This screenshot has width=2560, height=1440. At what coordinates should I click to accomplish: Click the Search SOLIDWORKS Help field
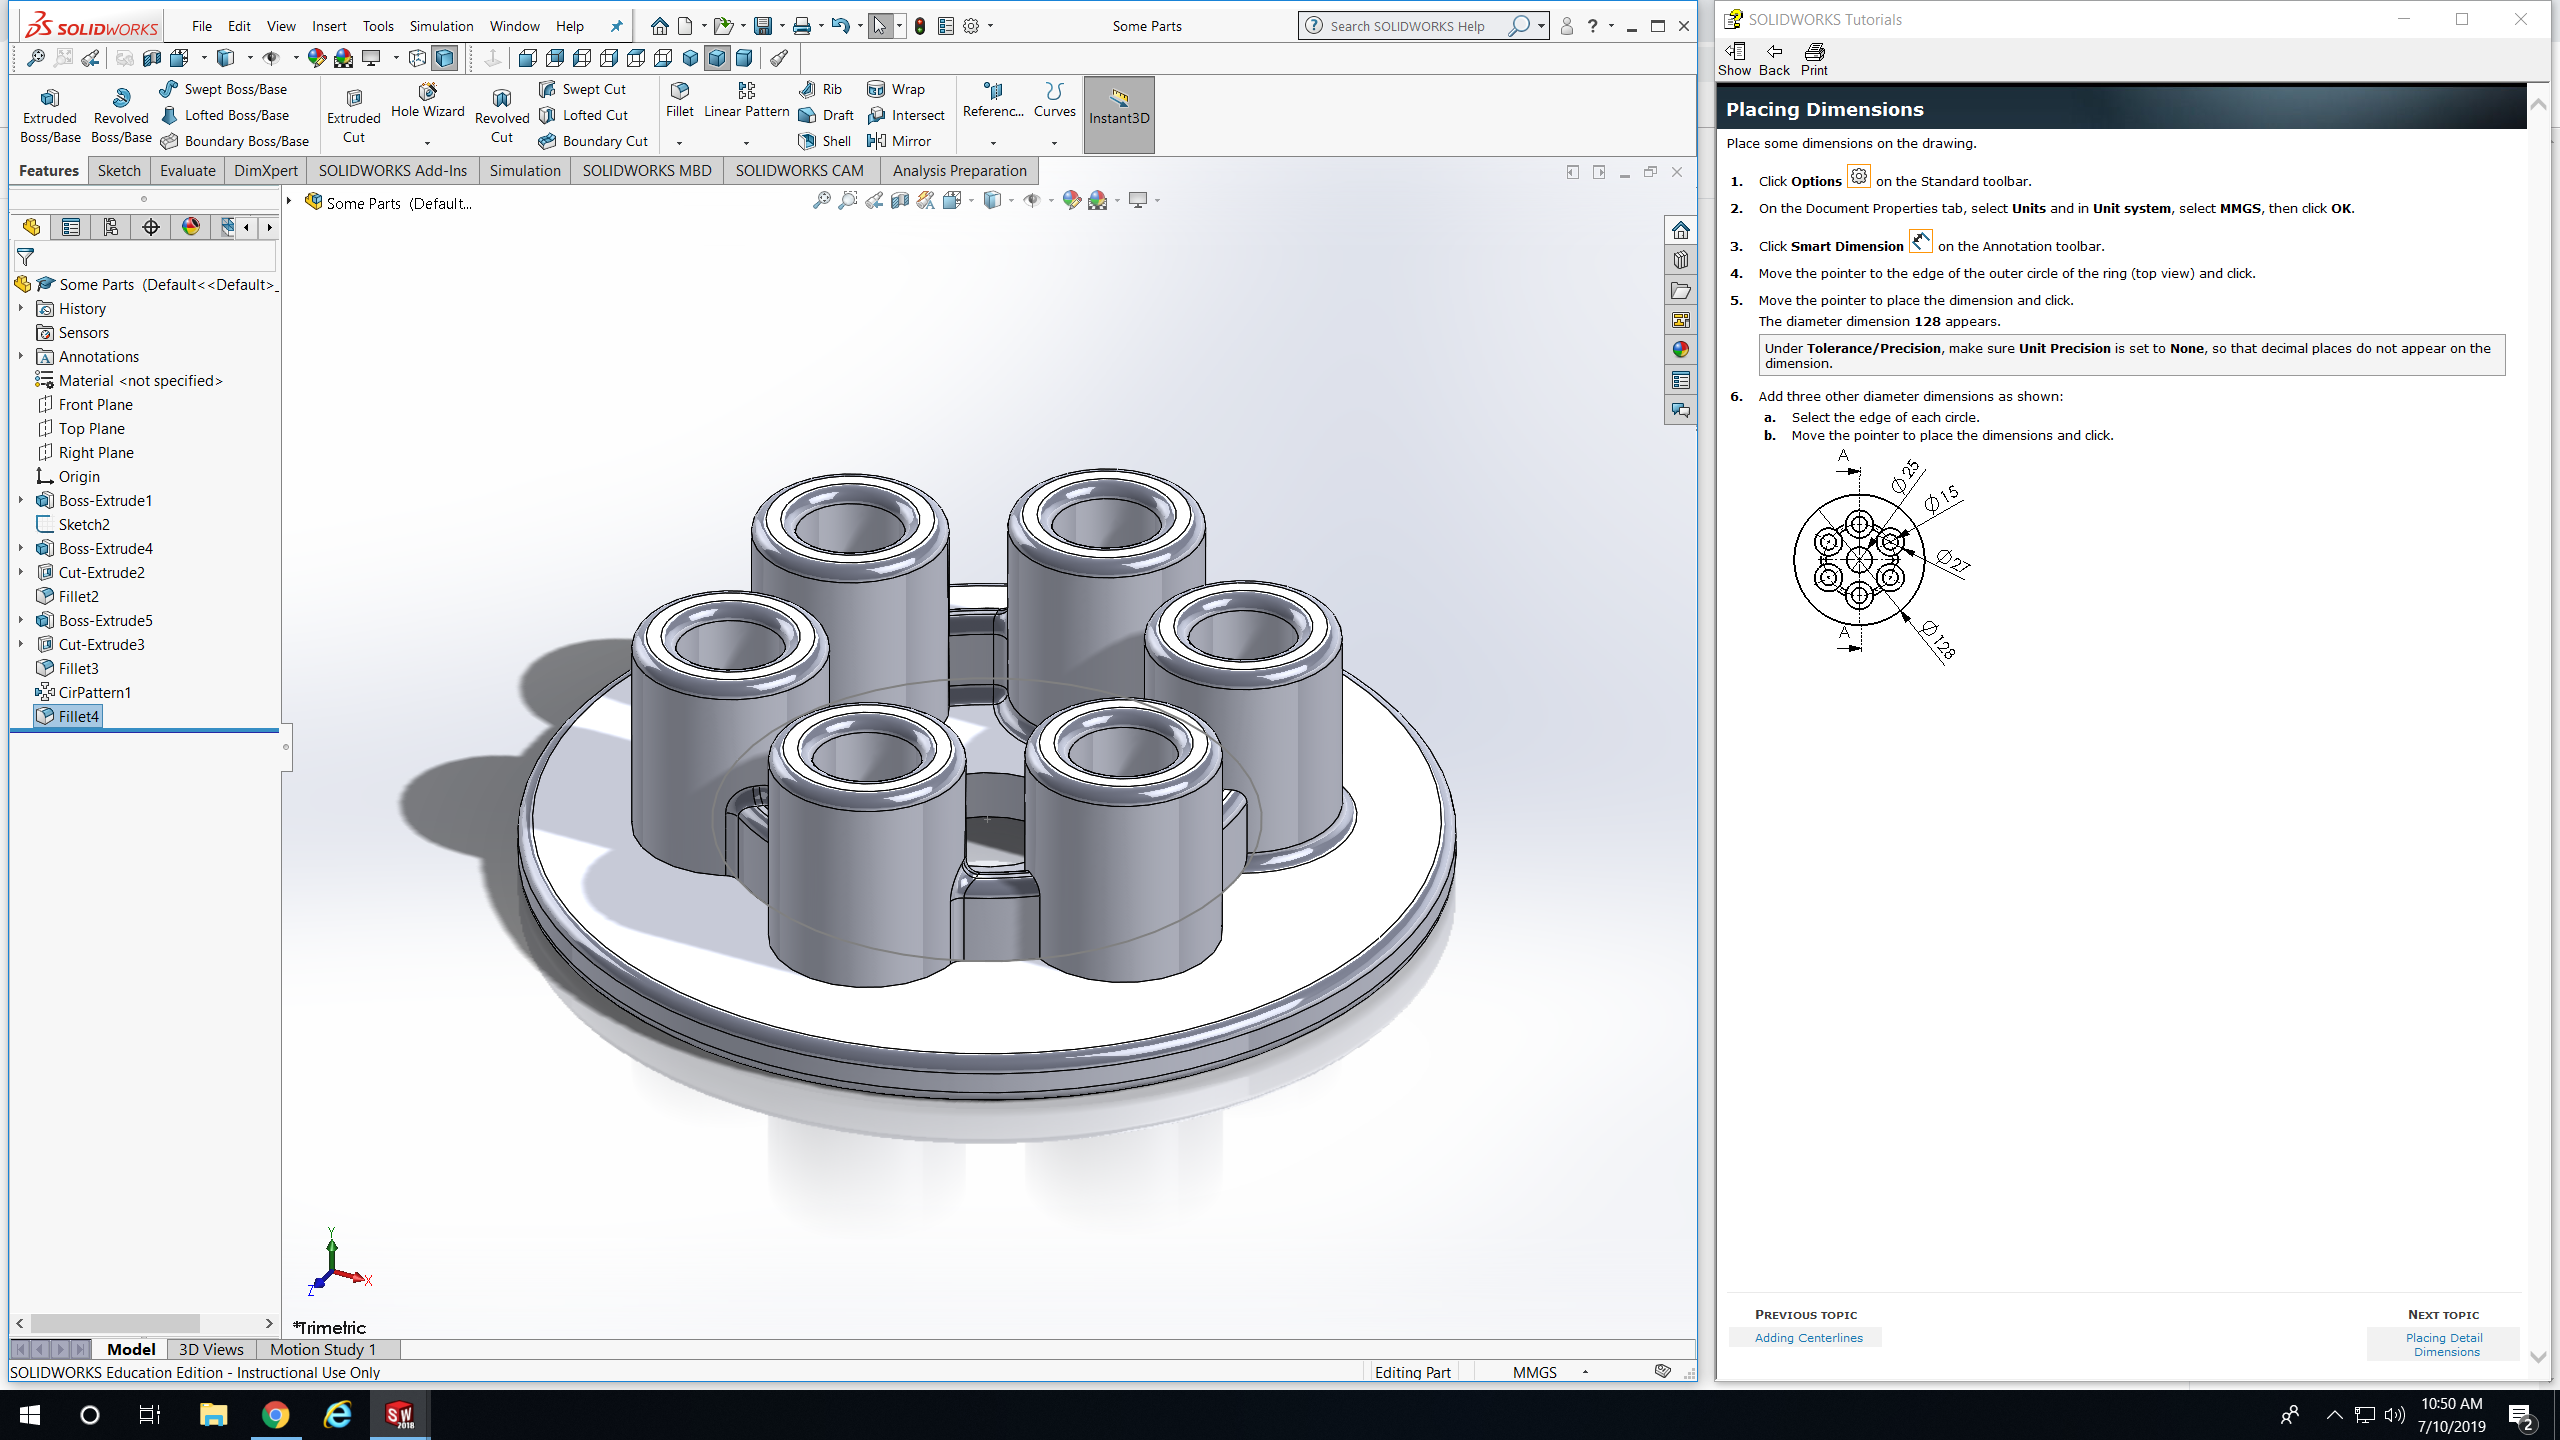pyautogui.click(x=1408, y=26)
